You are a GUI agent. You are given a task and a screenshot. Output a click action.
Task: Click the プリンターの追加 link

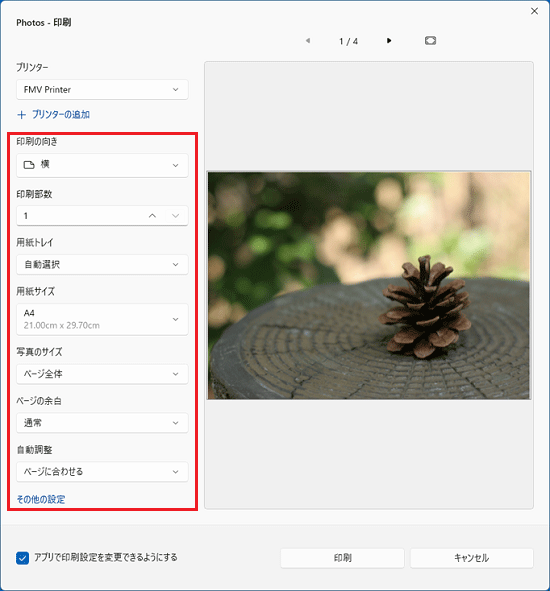(61, 115)
